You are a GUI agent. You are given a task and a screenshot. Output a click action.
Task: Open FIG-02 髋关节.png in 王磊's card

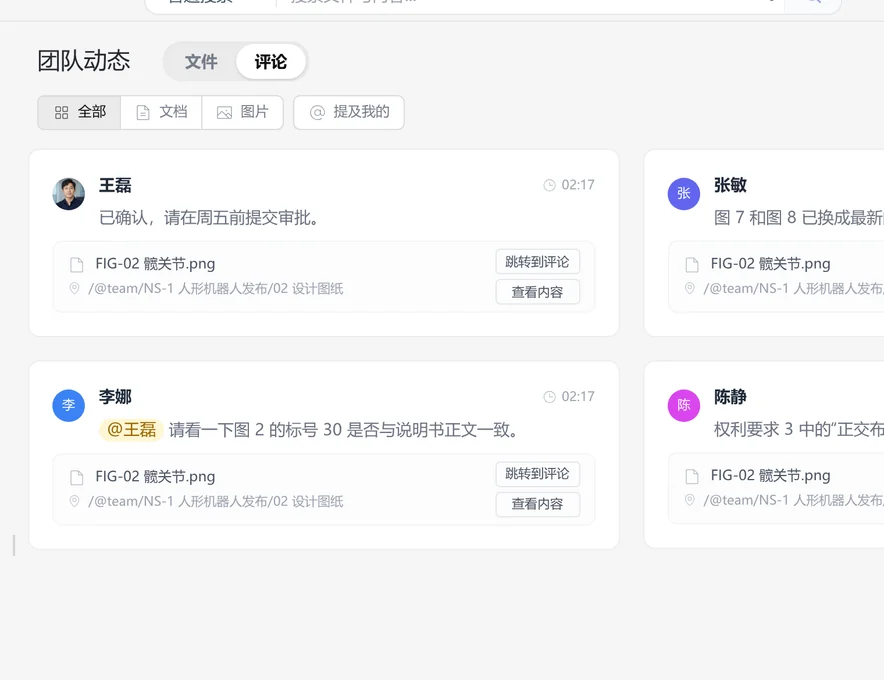coord(155,264)
